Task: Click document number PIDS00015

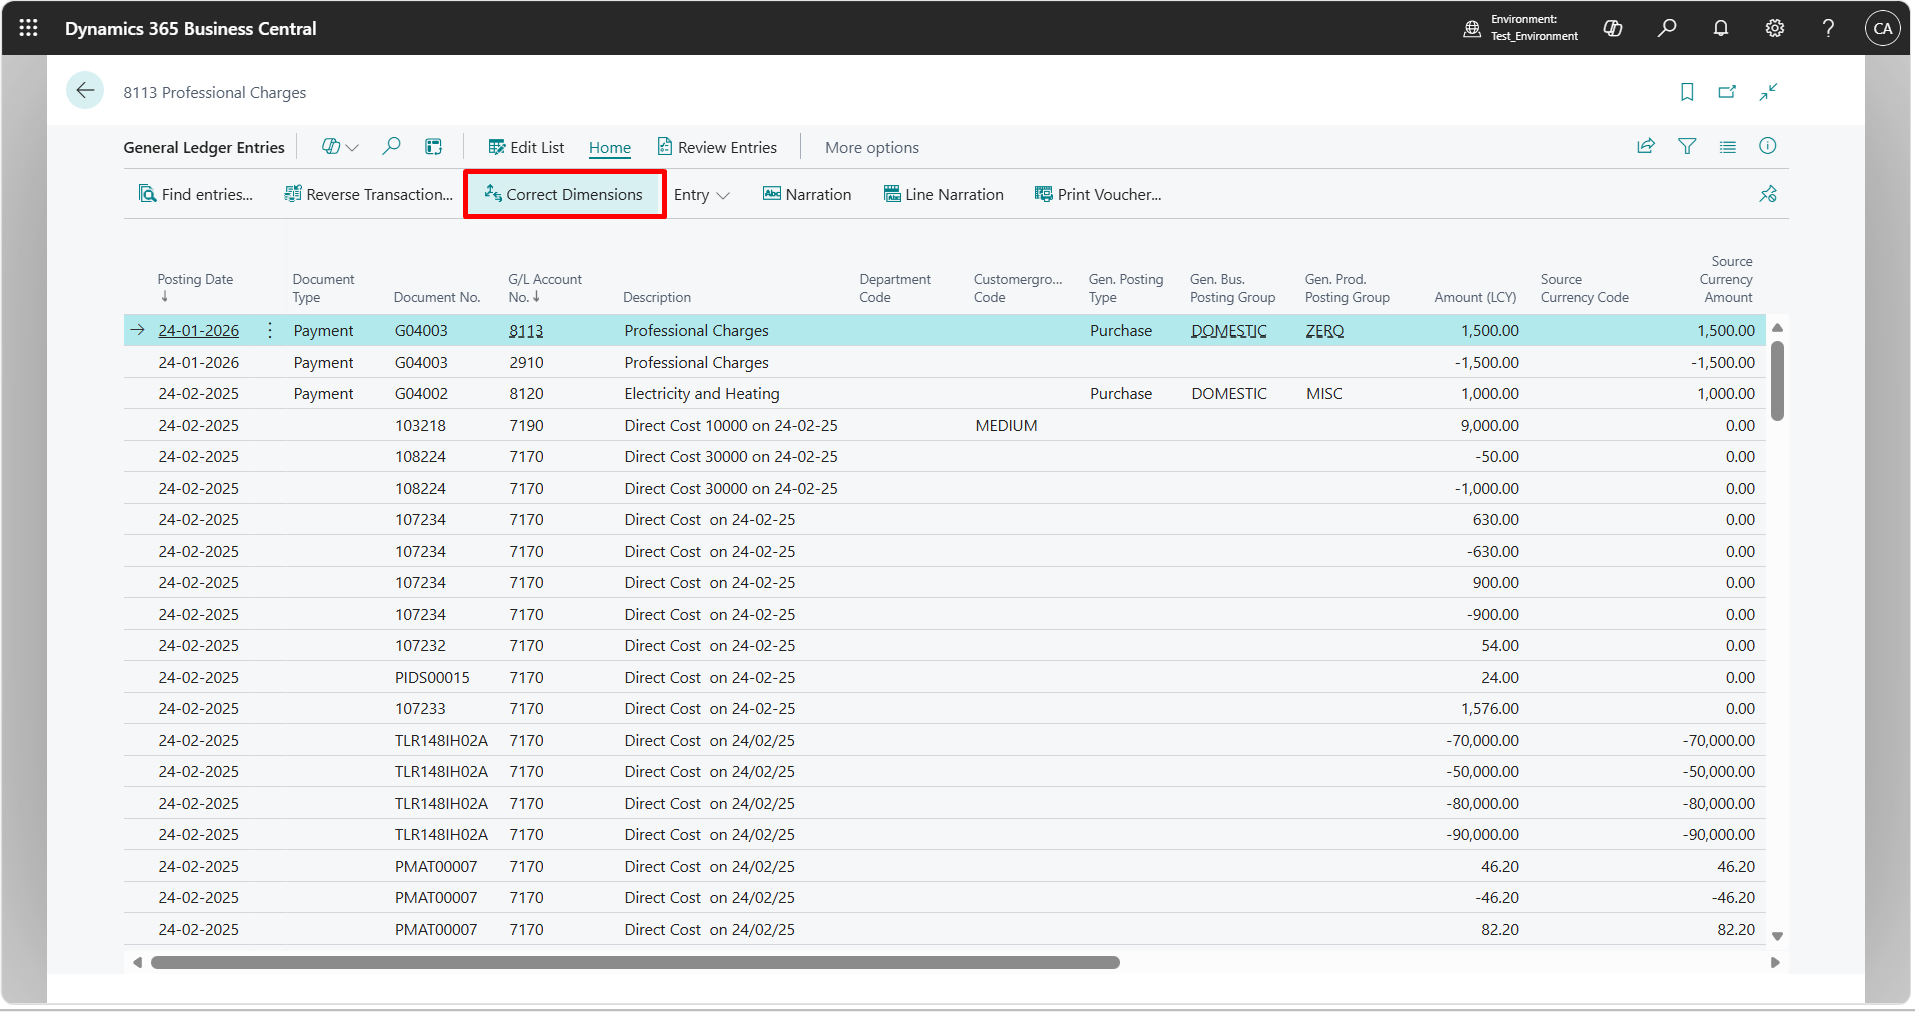Action: tap(432, 677)
